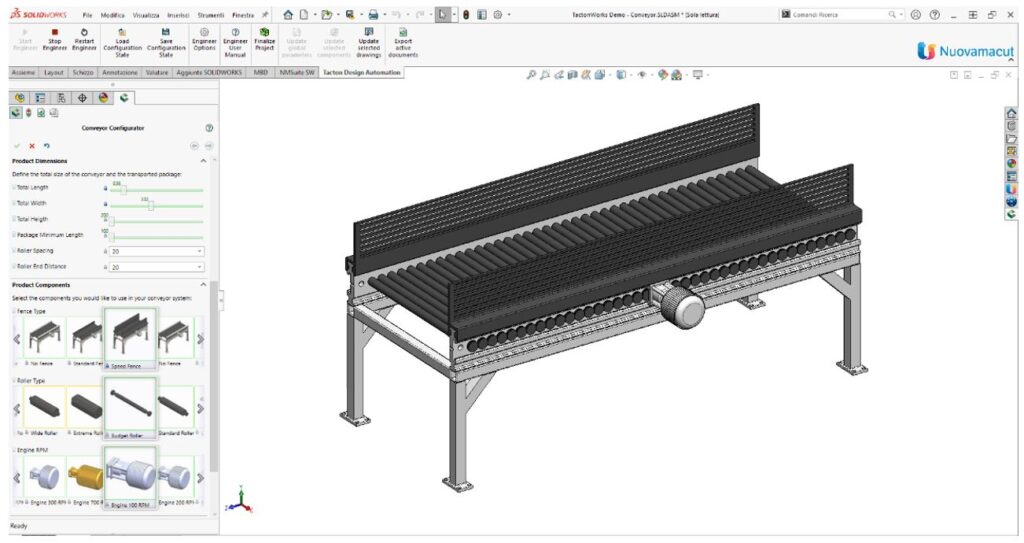Image resolution: width=1024 pixels, height=543 pixels.
Task: Open the Strumenti menu
Action: coord(209,15)
